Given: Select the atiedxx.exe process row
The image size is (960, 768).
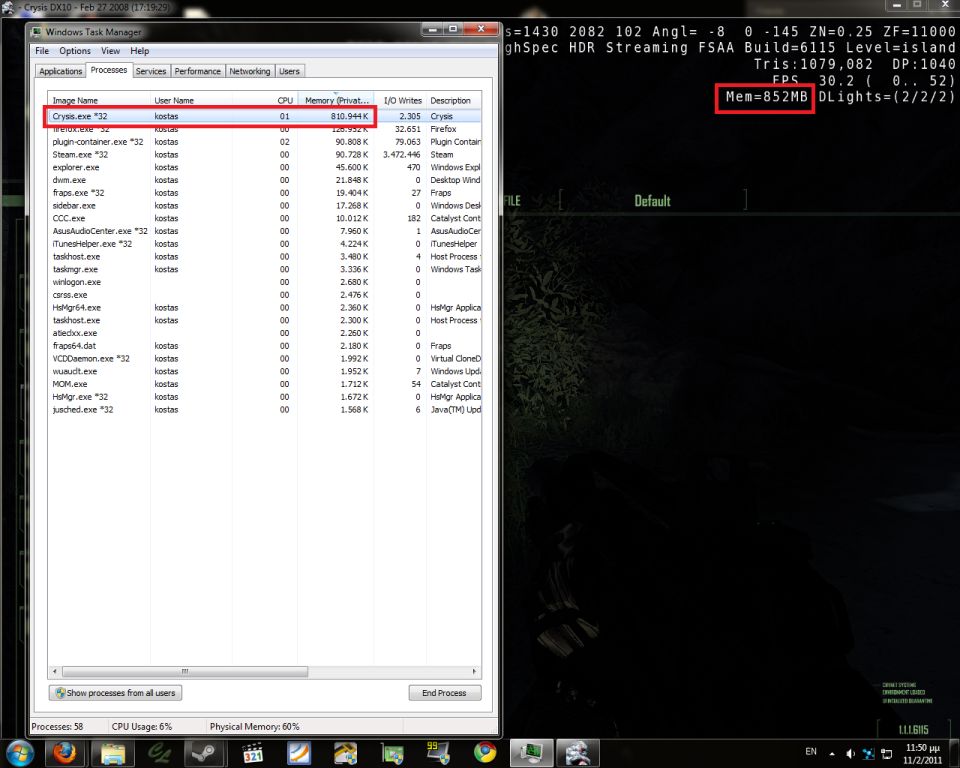Looking at the screenshot, I should (x=264, y=333).
